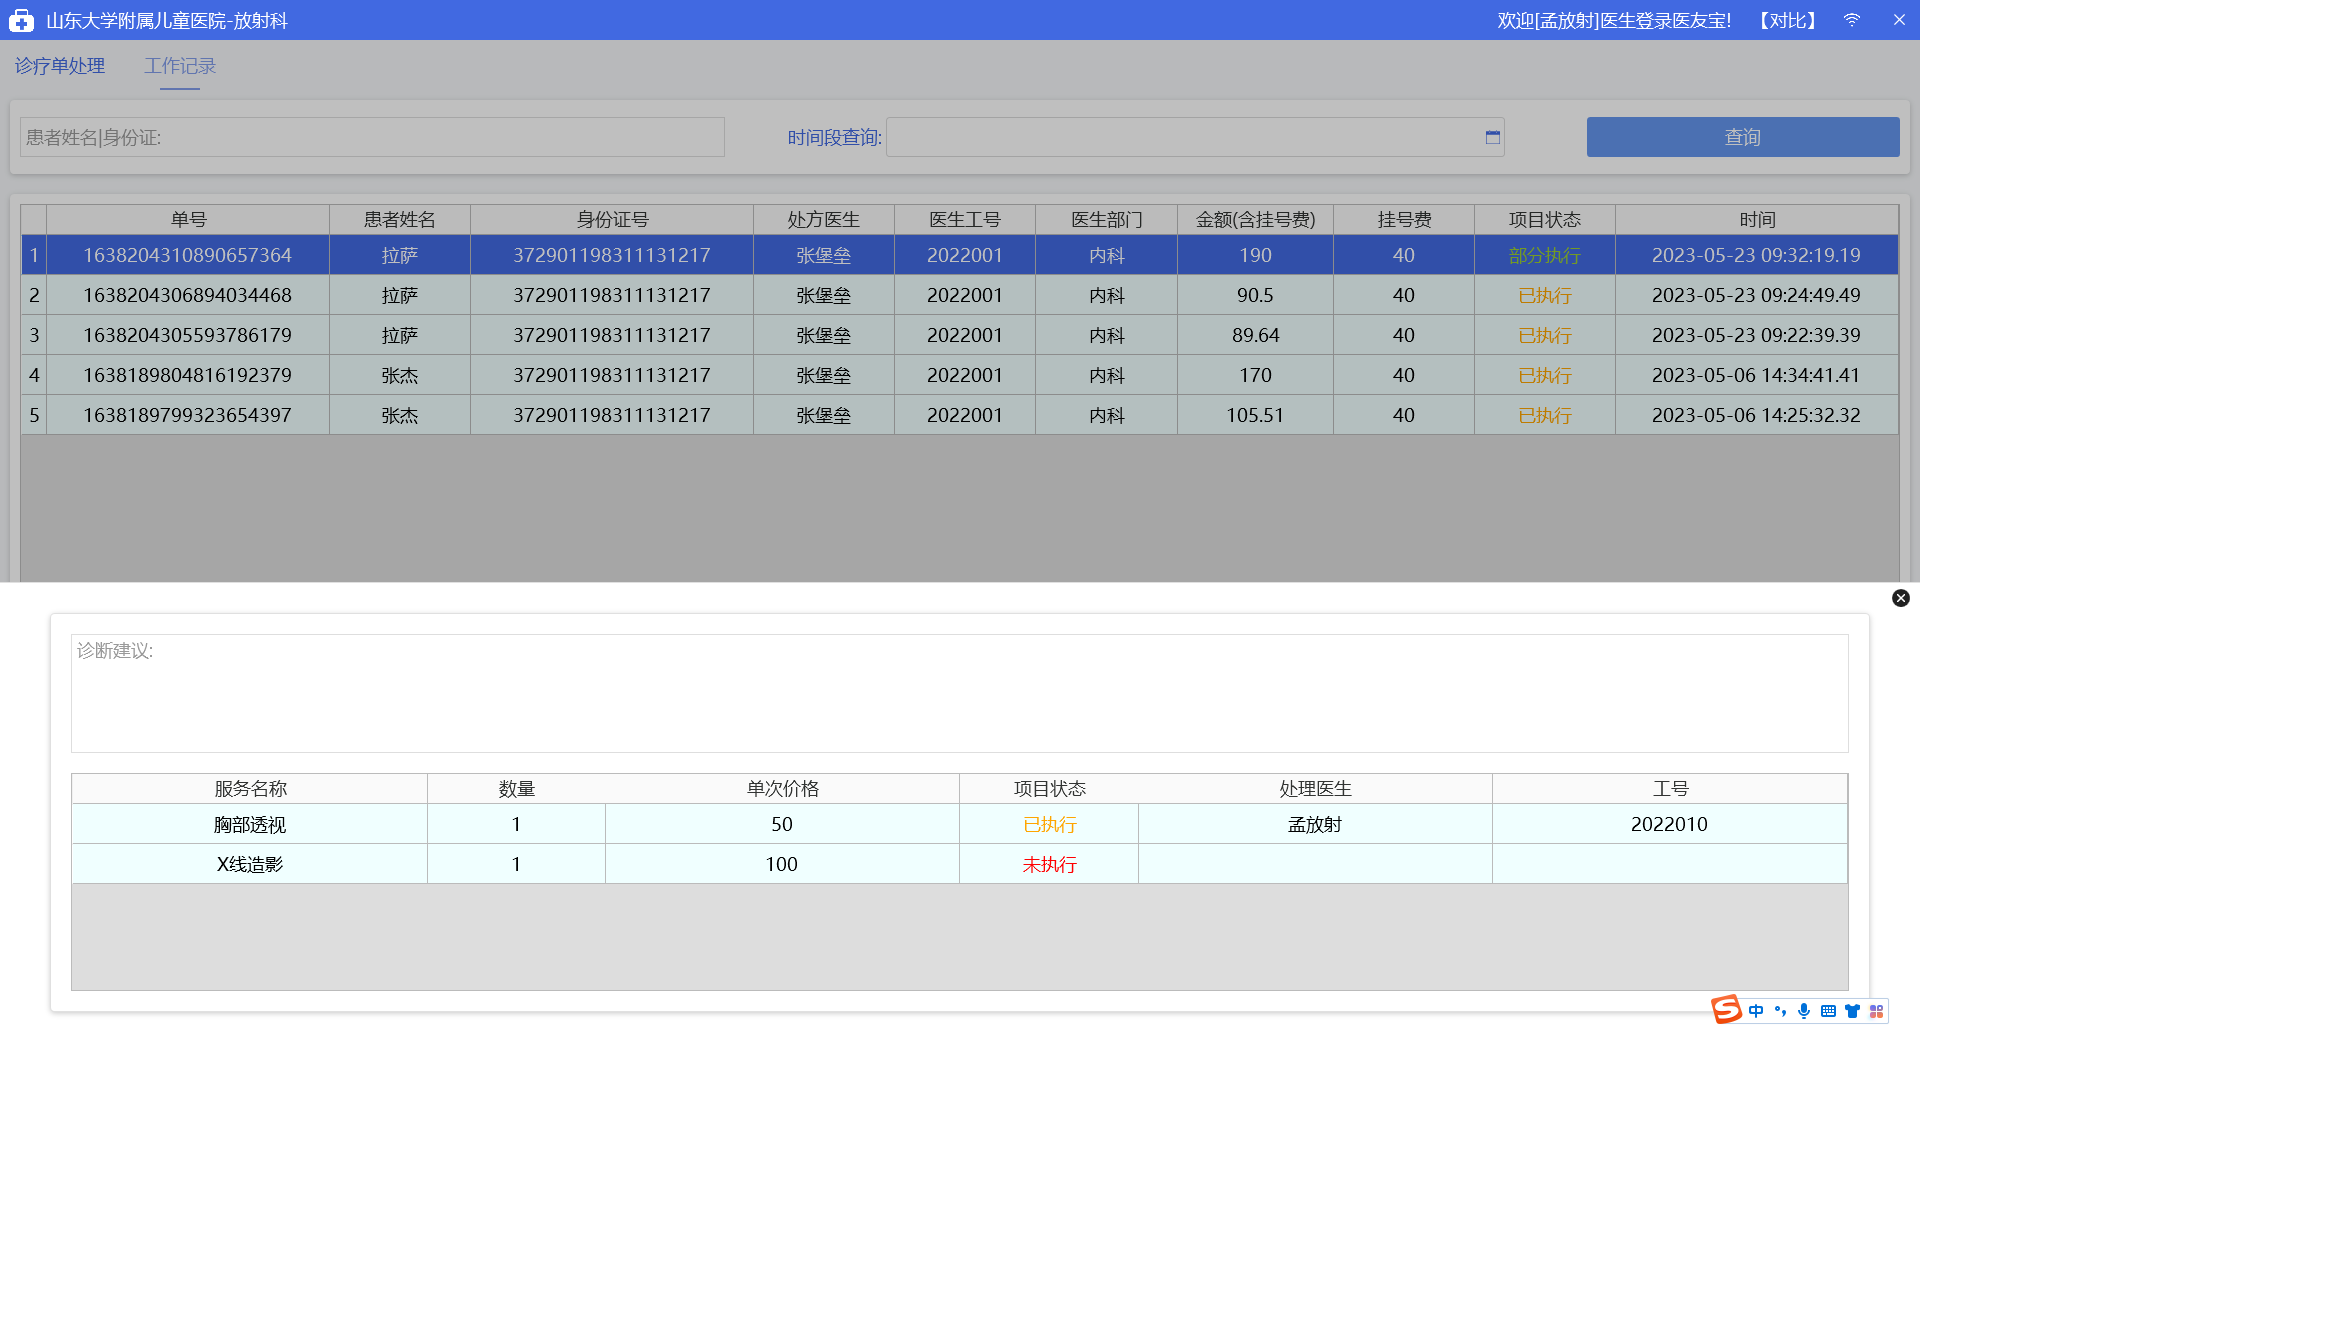Viewport: 2328px width, 1339px height.
Task: Click amount 89.64 in row 3
Action: [1256, 335]
